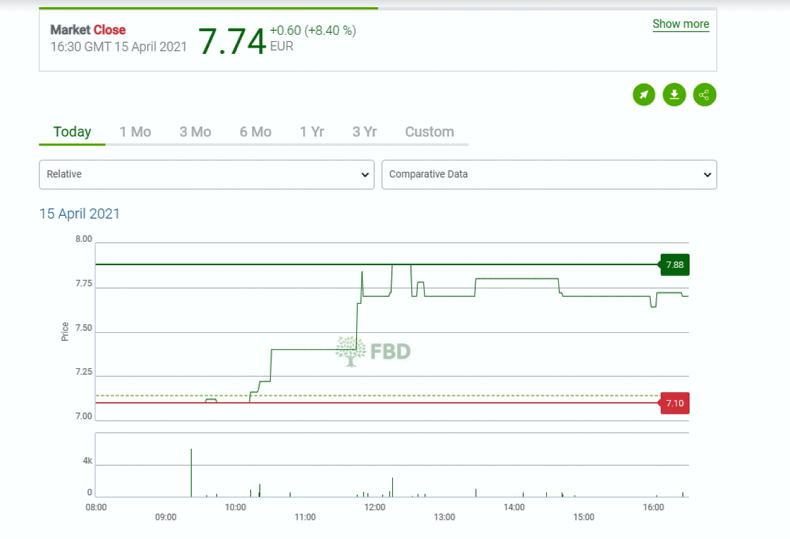The image size is (790, 539).
Task: Open the Custom date range tab
Action: (429, 132)
